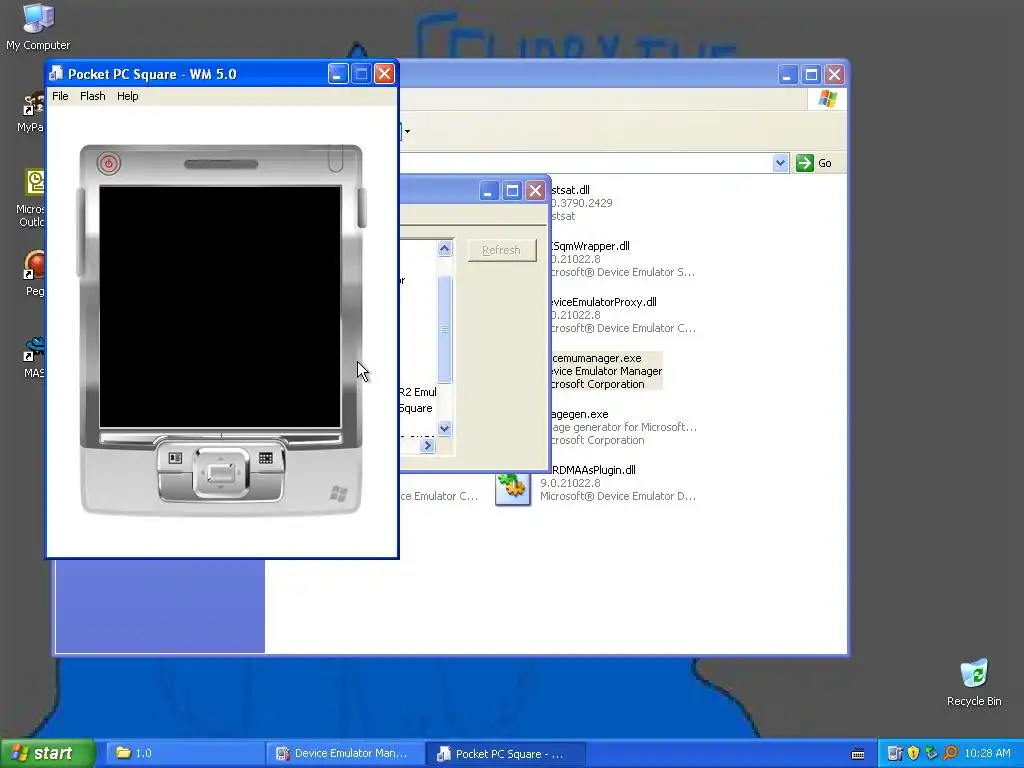The image size is (1024, 768).
Task: Tap the calendar grid hardware button on the device
Action: (x=266, y=458)
